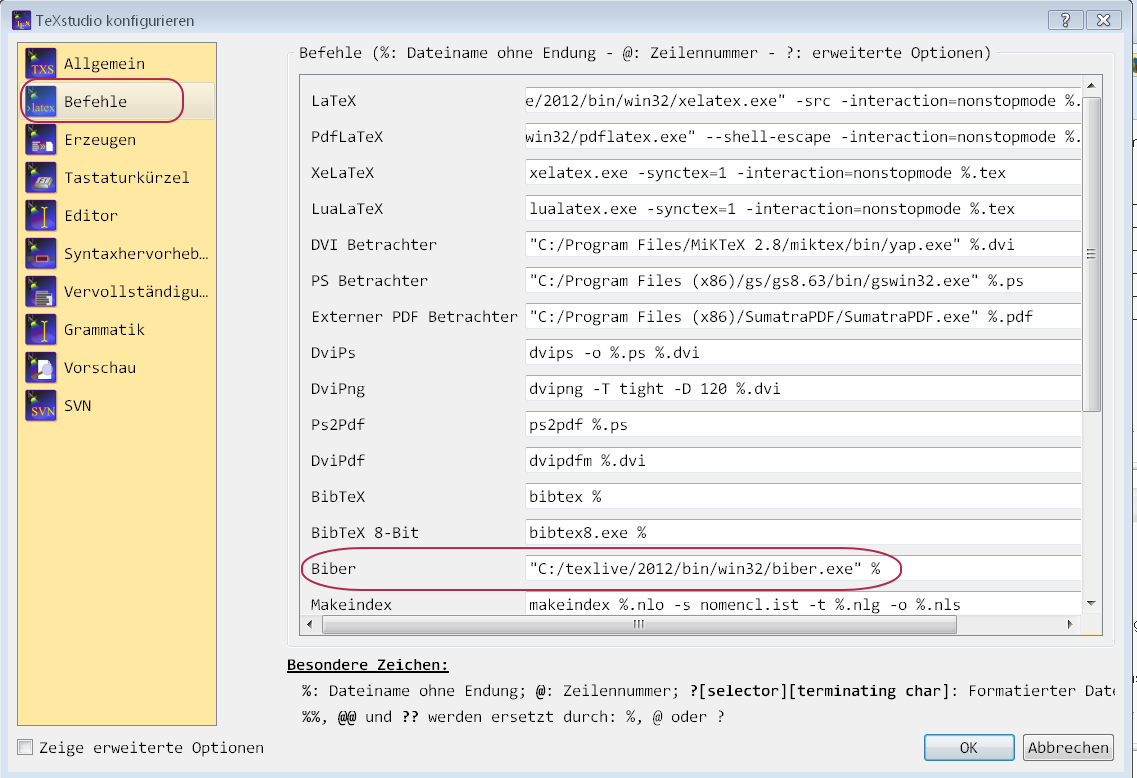Click the Externer PDF Betrachter label
This screenshot has height=778, width=1137.
coord(414,317)
